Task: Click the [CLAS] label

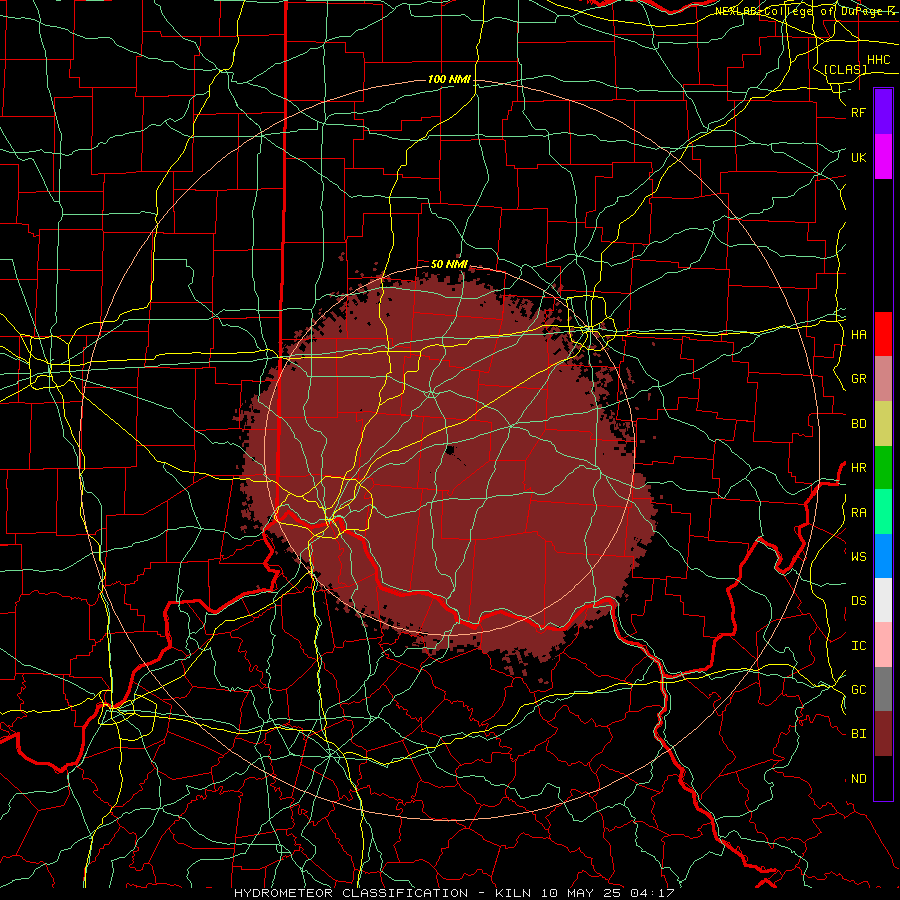Action: [x=845, y=69]
